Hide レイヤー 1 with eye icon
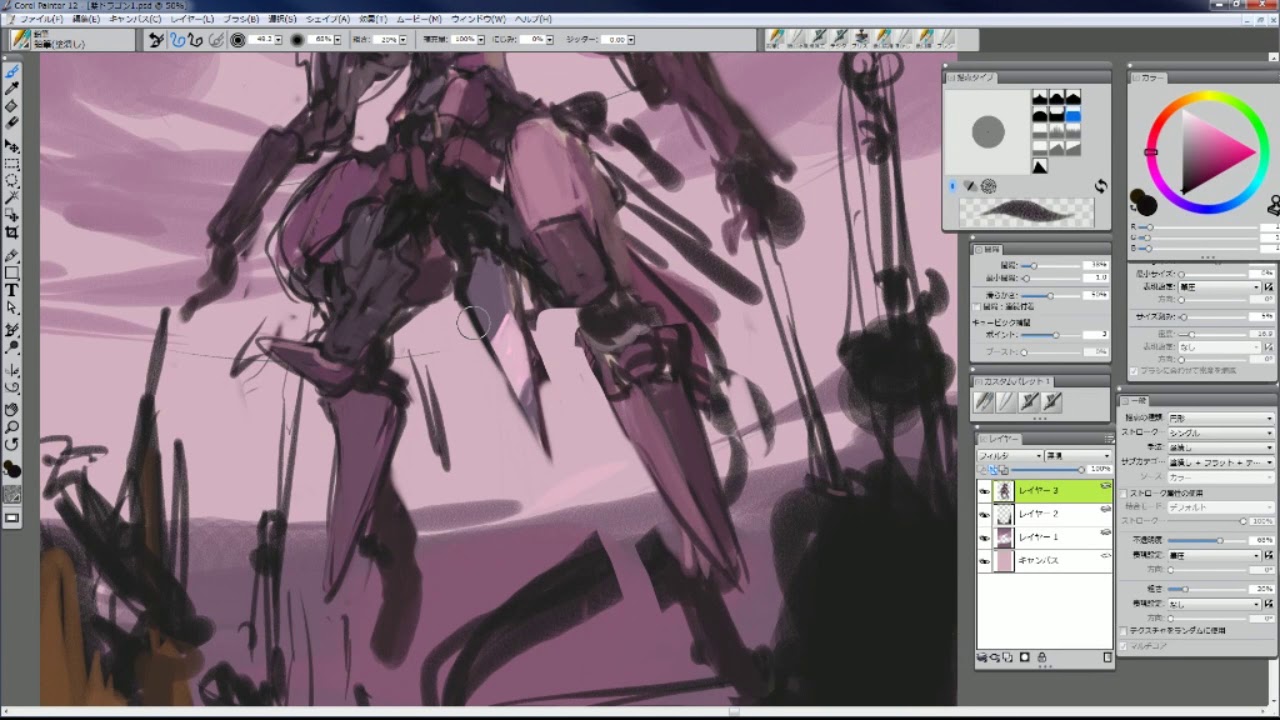The width and height of the screenshot is (1280, 720). (984, 537)
